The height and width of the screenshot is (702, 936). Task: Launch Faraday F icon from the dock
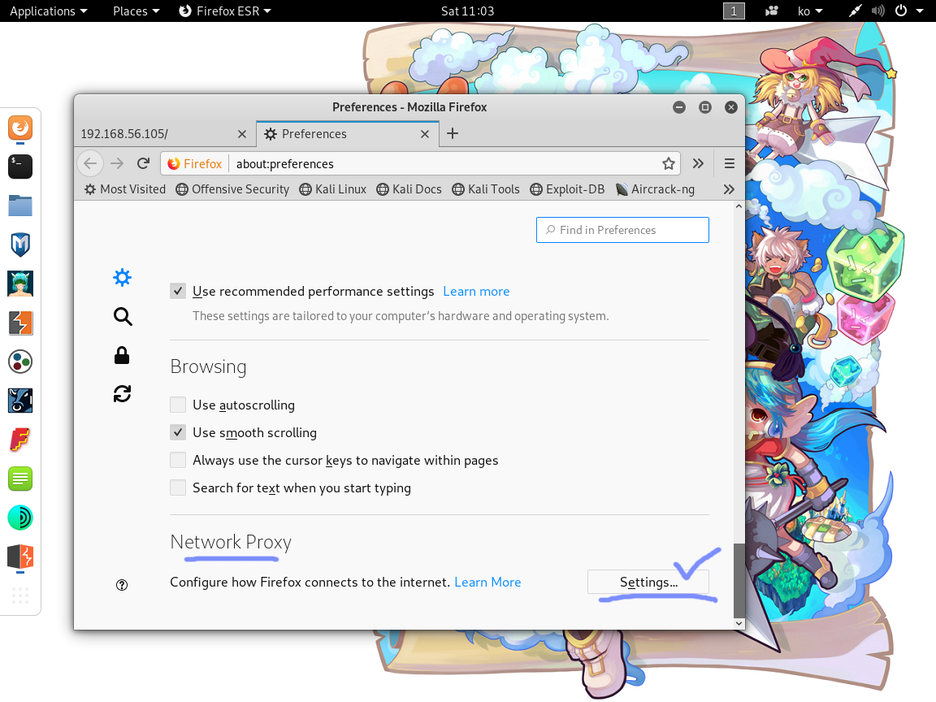click(20, 440)
